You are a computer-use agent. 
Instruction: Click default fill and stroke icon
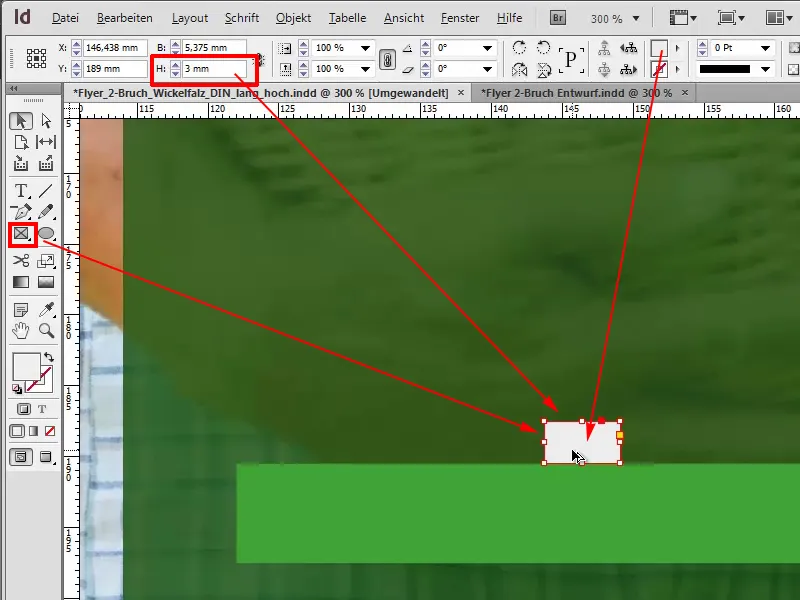17,389
